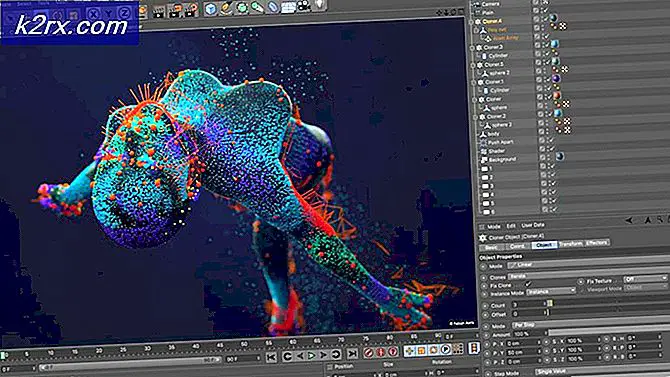The height and width of the screenshot is (377, 670).
Task: Switch to the Coord. tab
Action: point(517,246)
